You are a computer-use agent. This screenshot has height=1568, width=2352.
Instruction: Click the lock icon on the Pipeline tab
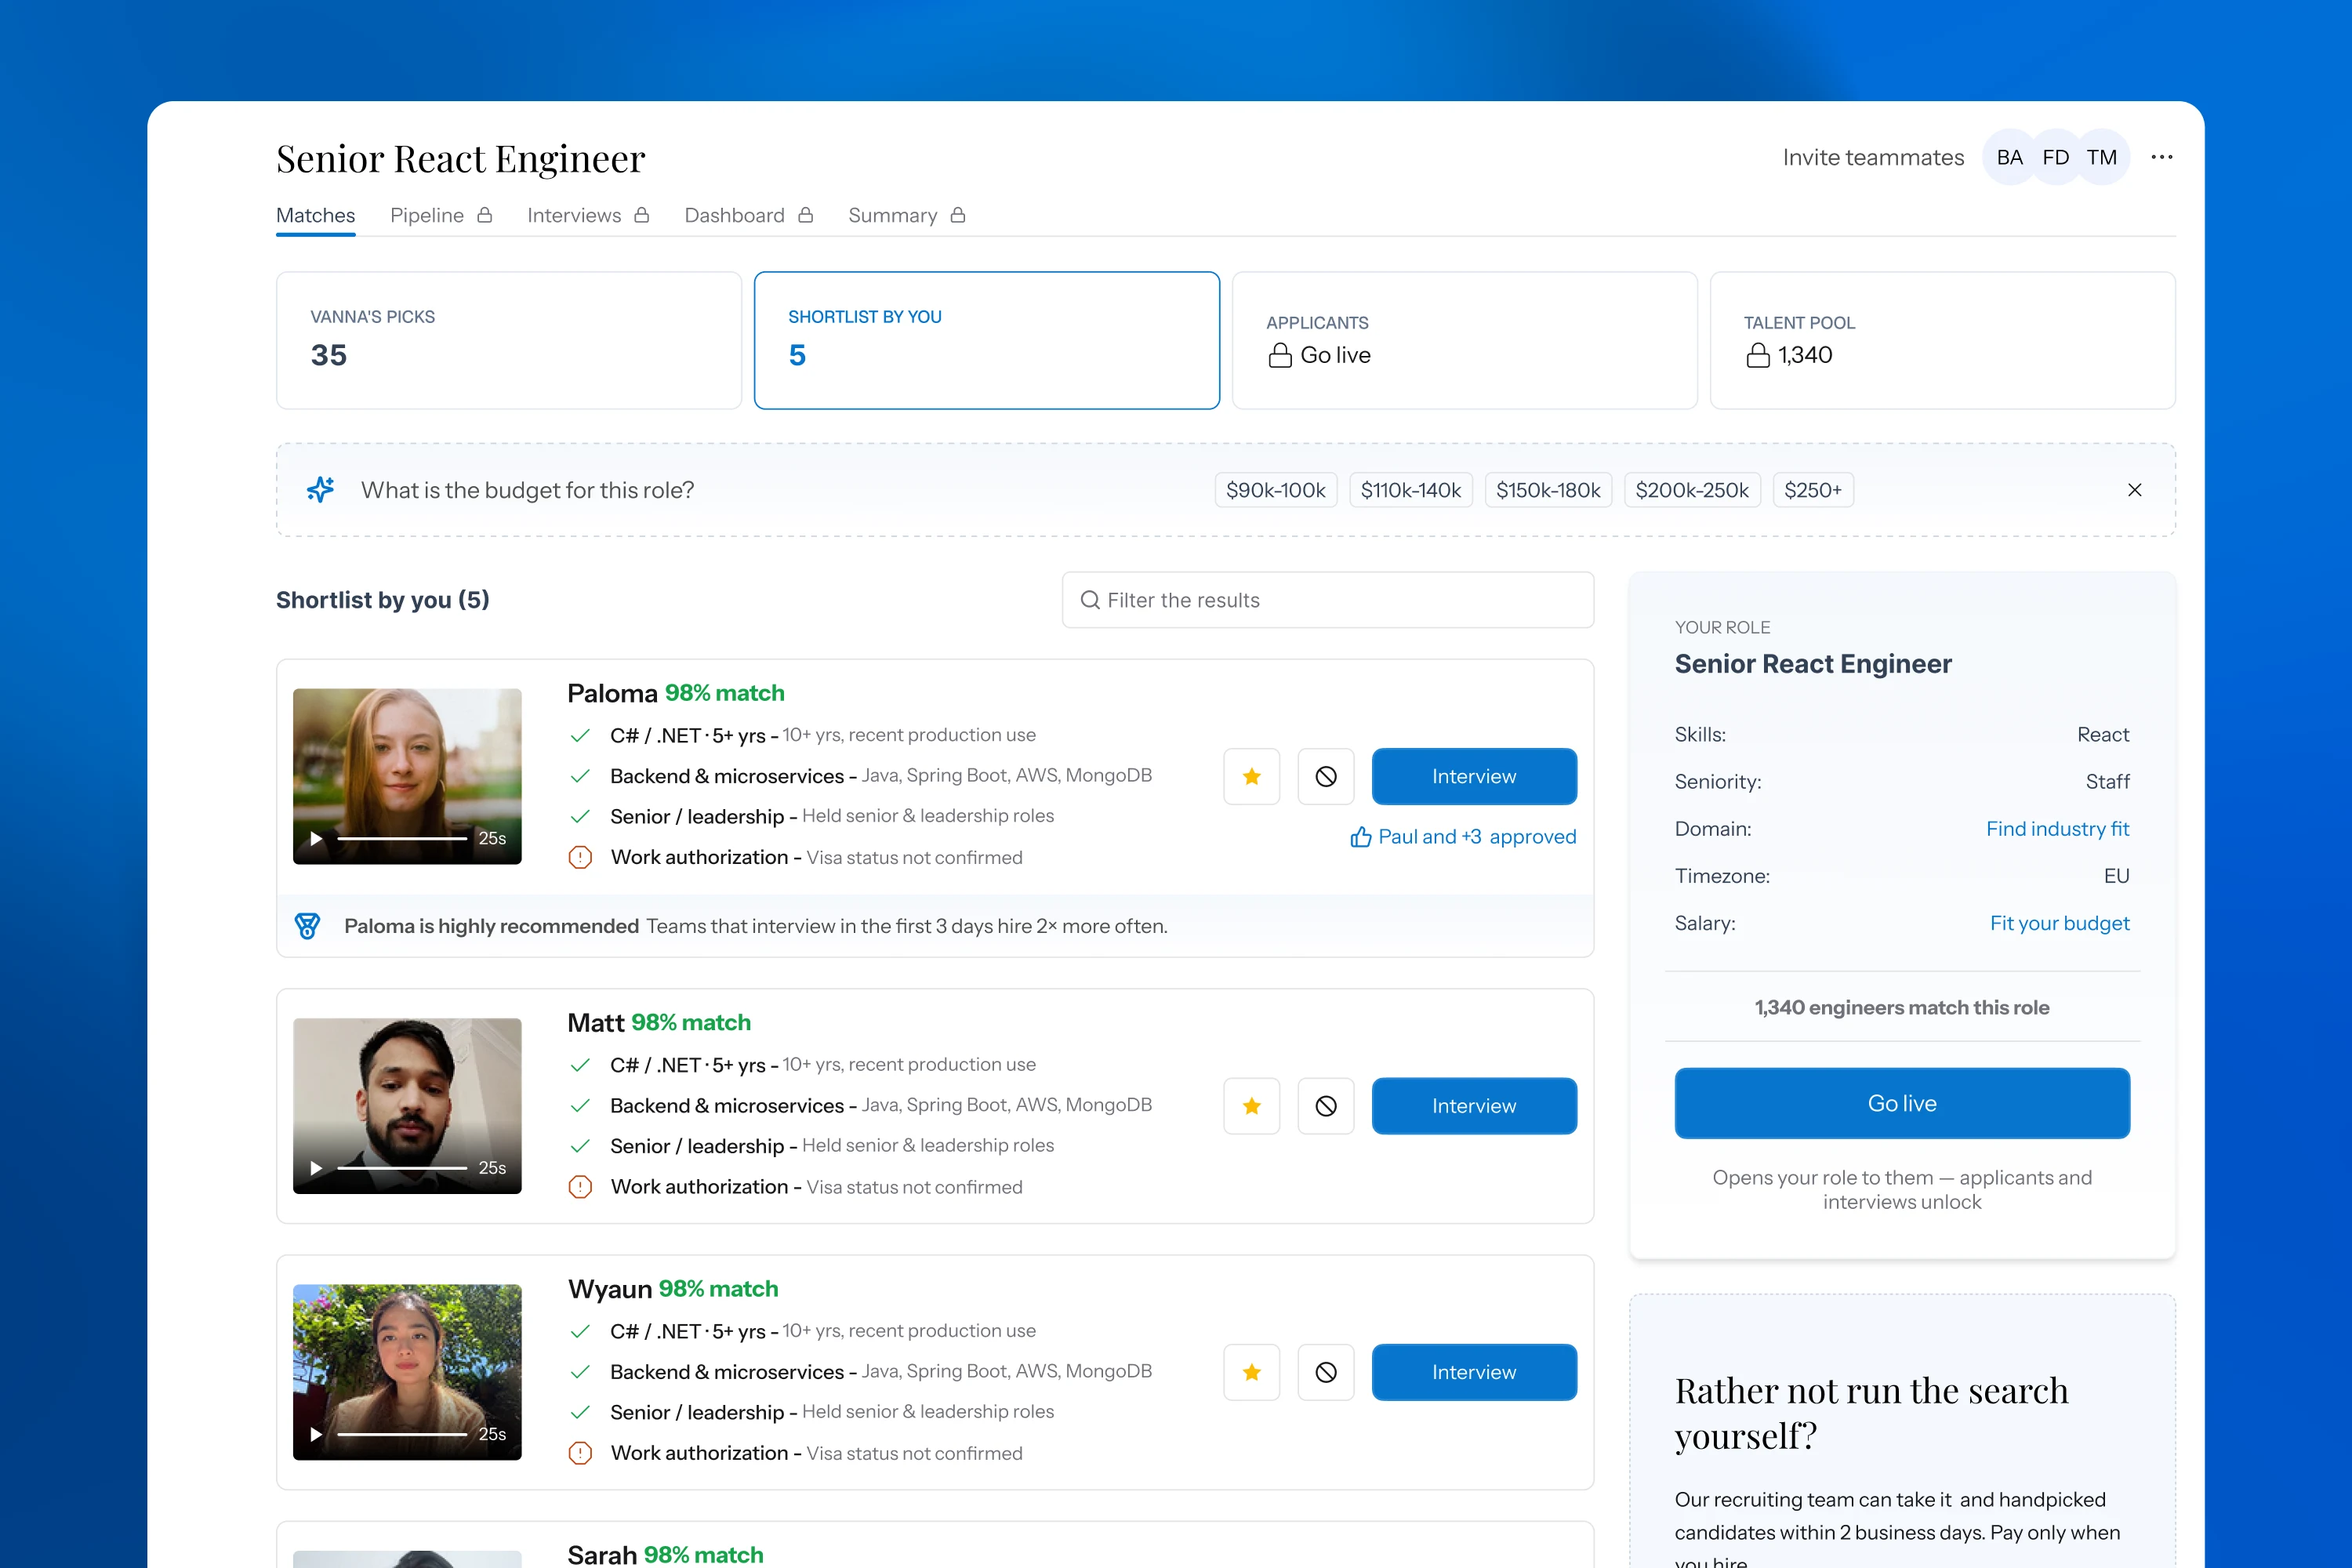pyautogui.click(x=485, y=215)
